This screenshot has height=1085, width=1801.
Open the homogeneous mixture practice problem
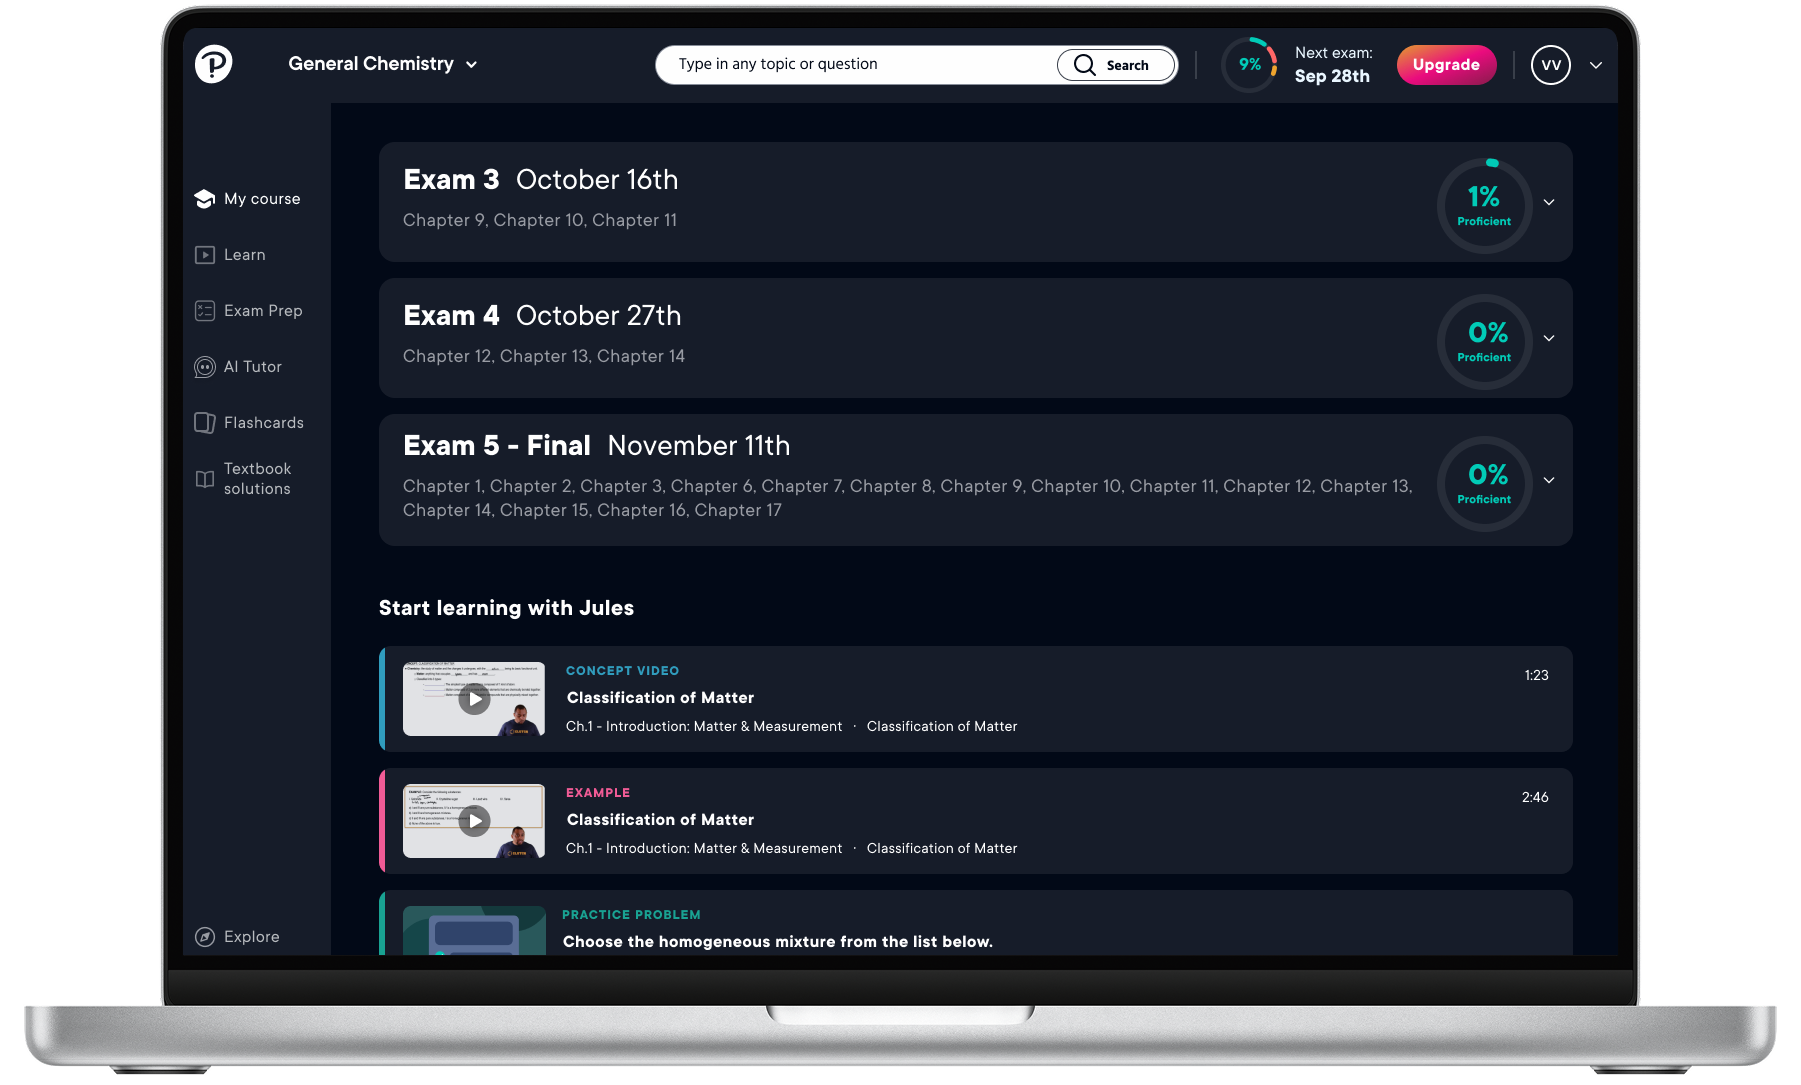click(777, 941)
